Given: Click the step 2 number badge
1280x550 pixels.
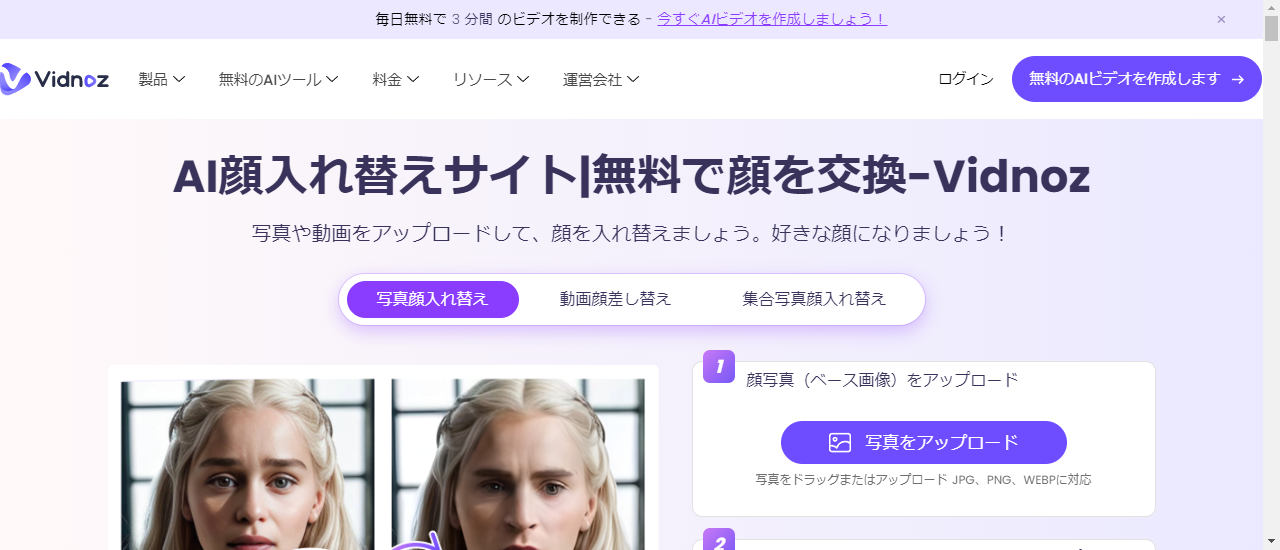Looking at the screenshot, I should pyautogui.click(x=719, y=540).
